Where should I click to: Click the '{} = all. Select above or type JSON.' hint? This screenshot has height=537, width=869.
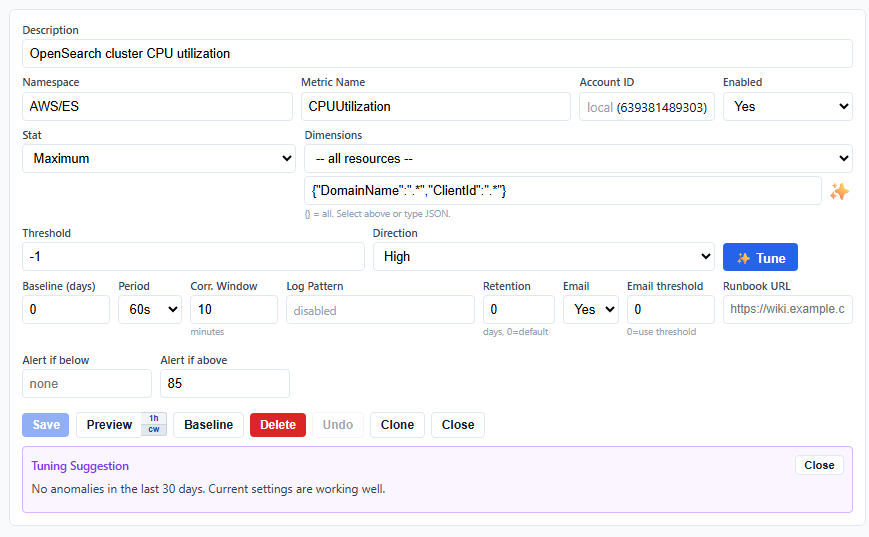(377, 214)
